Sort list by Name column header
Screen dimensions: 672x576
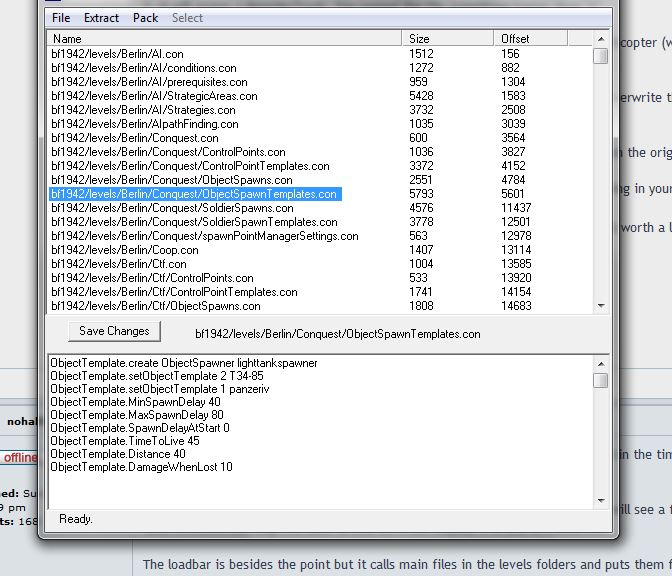pos(224,39)
